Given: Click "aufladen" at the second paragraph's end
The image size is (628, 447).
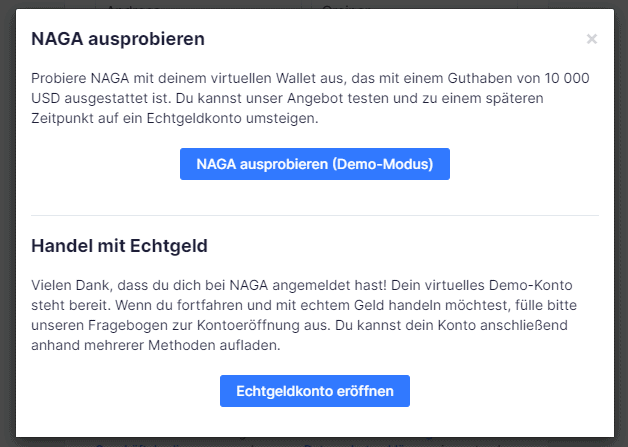Looking at the screenshot, I should pos(254,345).
